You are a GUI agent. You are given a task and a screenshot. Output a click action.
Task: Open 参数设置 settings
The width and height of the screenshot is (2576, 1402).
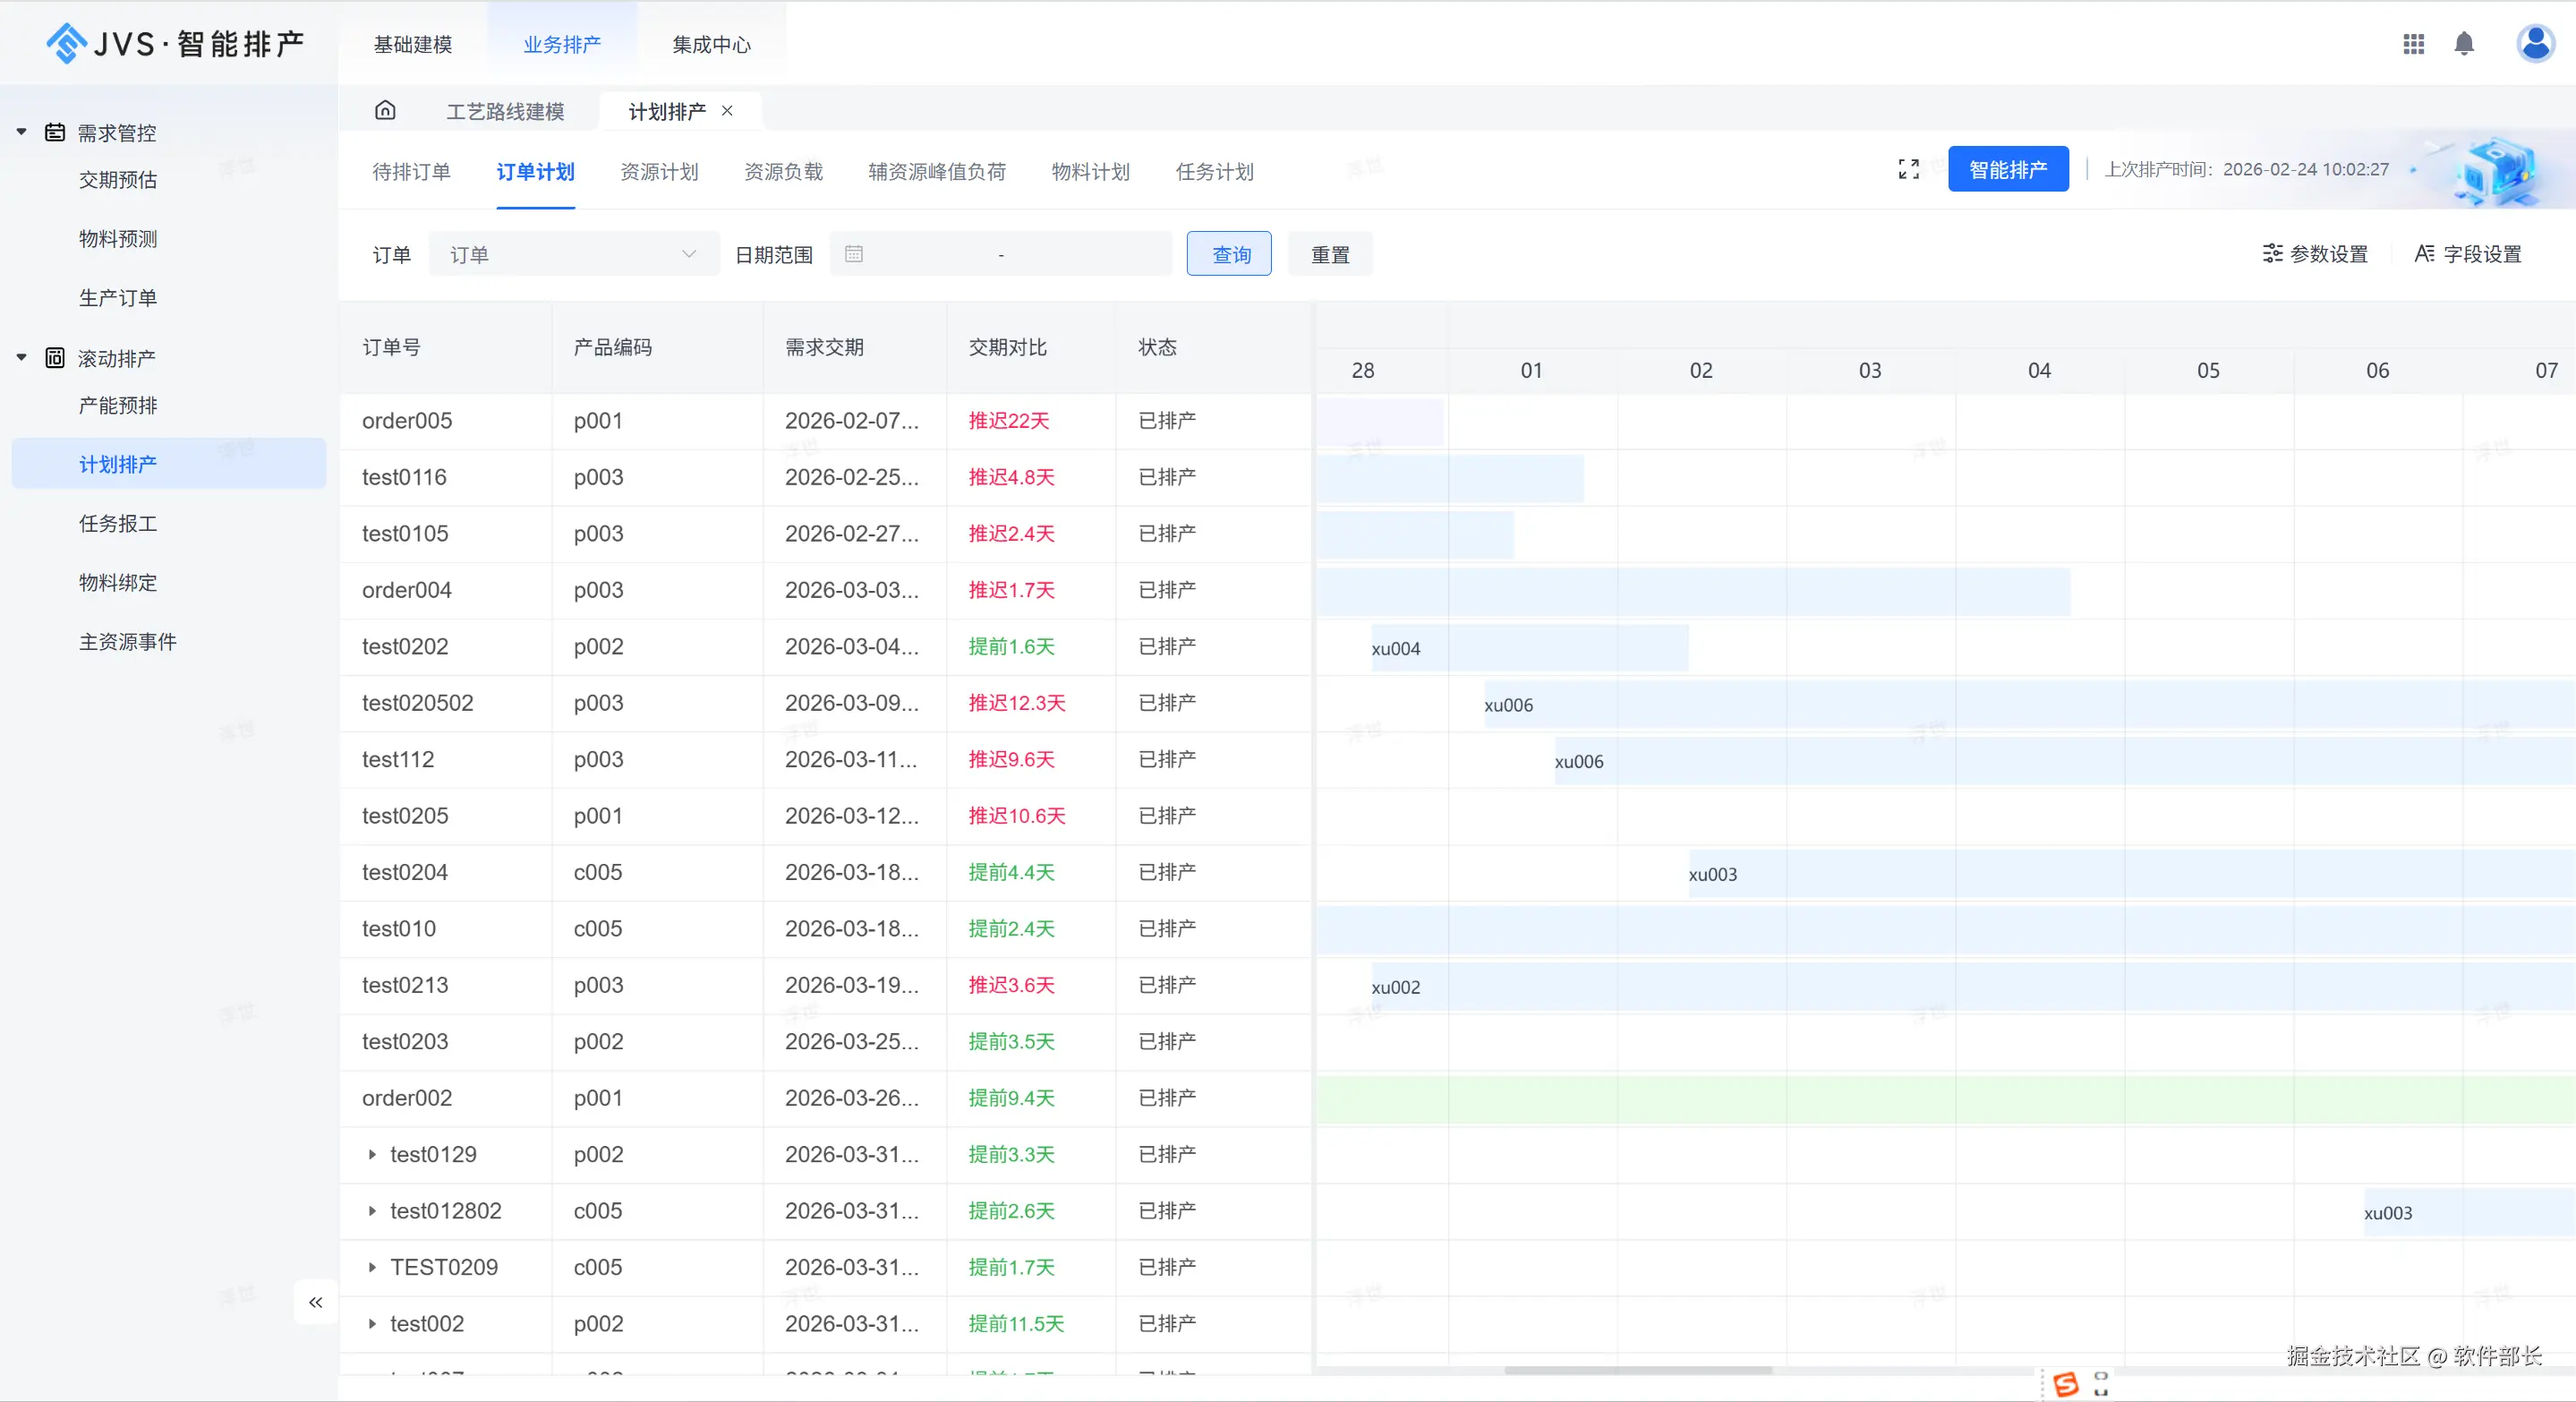[x=2315, y=254]
